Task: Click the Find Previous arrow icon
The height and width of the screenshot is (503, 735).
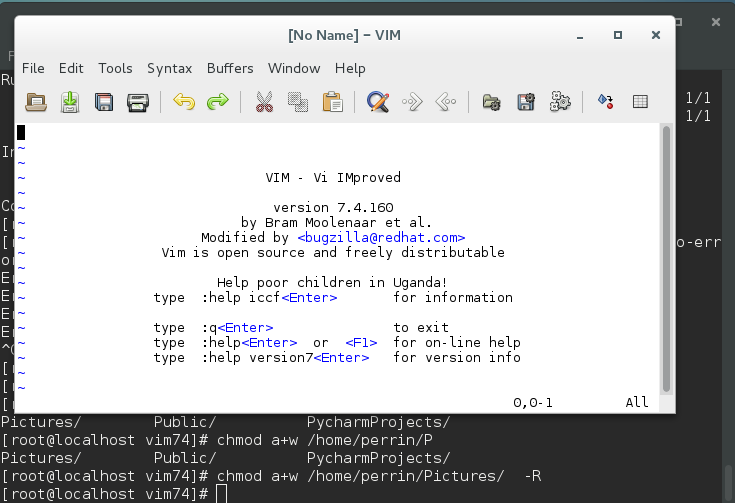Action: [x=446, y=102]
